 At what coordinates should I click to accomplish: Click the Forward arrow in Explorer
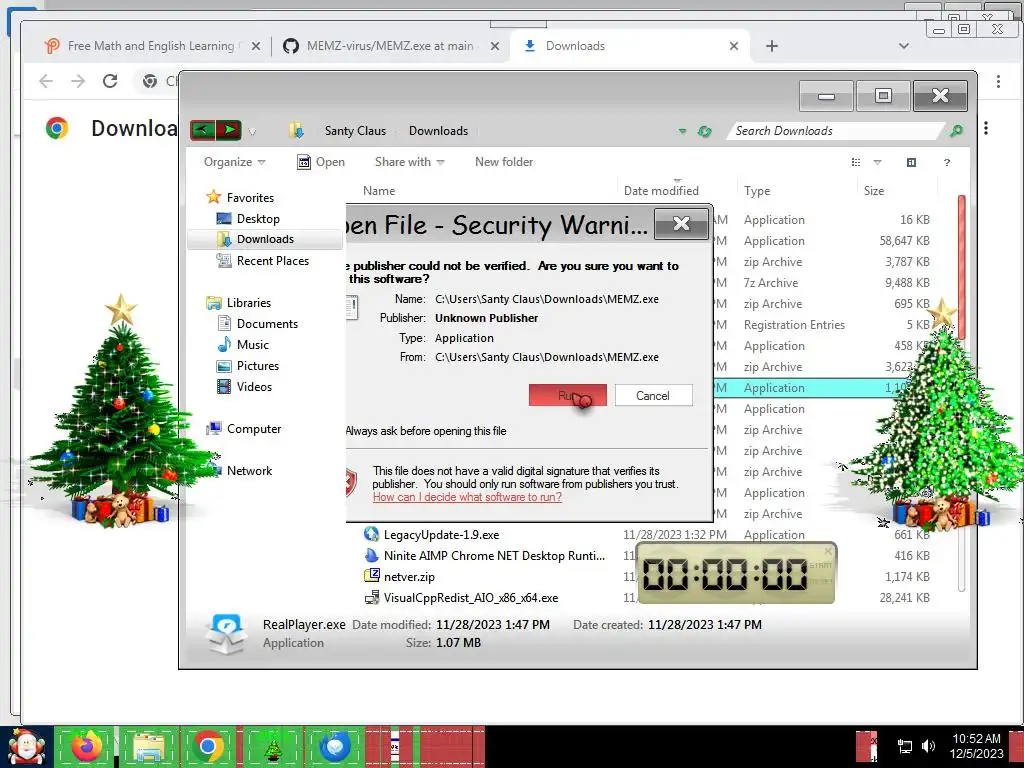(229, 130)
